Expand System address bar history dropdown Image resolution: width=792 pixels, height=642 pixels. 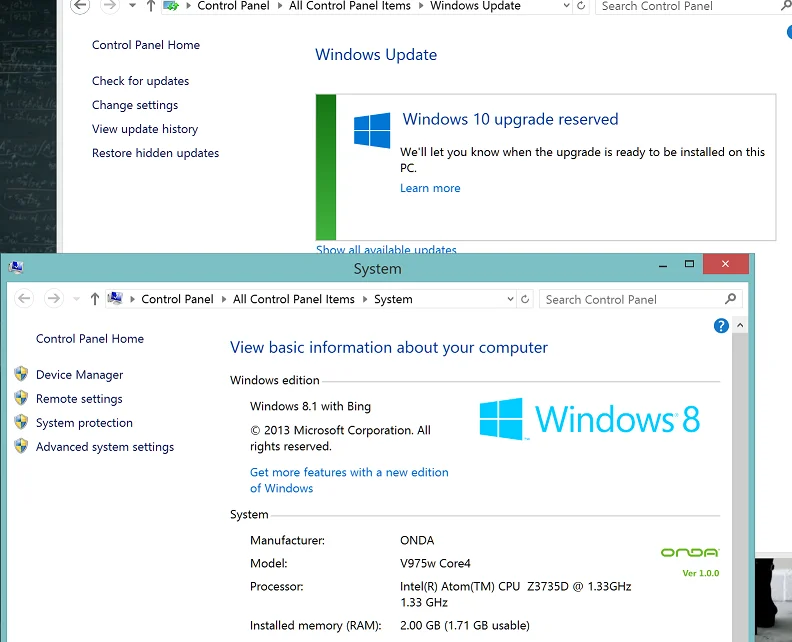511,299
